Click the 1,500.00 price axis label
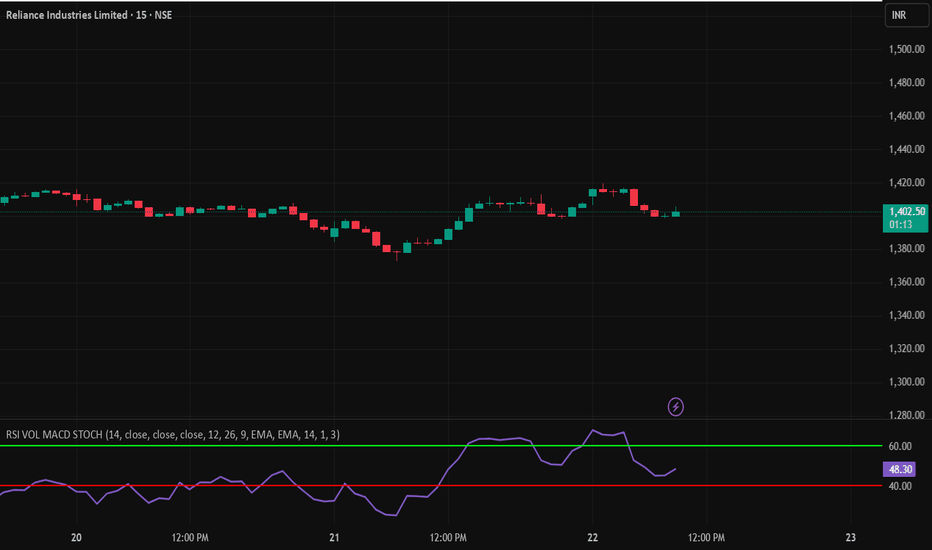 click(x=906, y=49)
